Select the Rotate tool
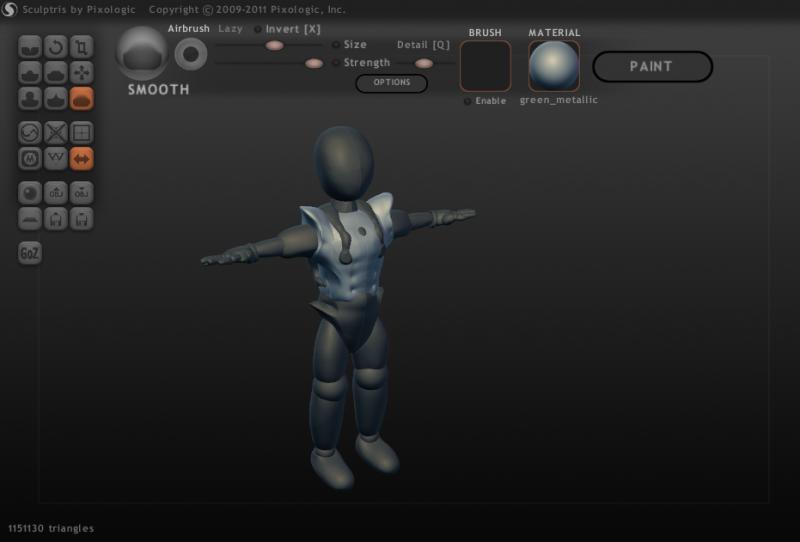Screen dimensions: 800x542 pyautogui.click(x=56, y=47)
